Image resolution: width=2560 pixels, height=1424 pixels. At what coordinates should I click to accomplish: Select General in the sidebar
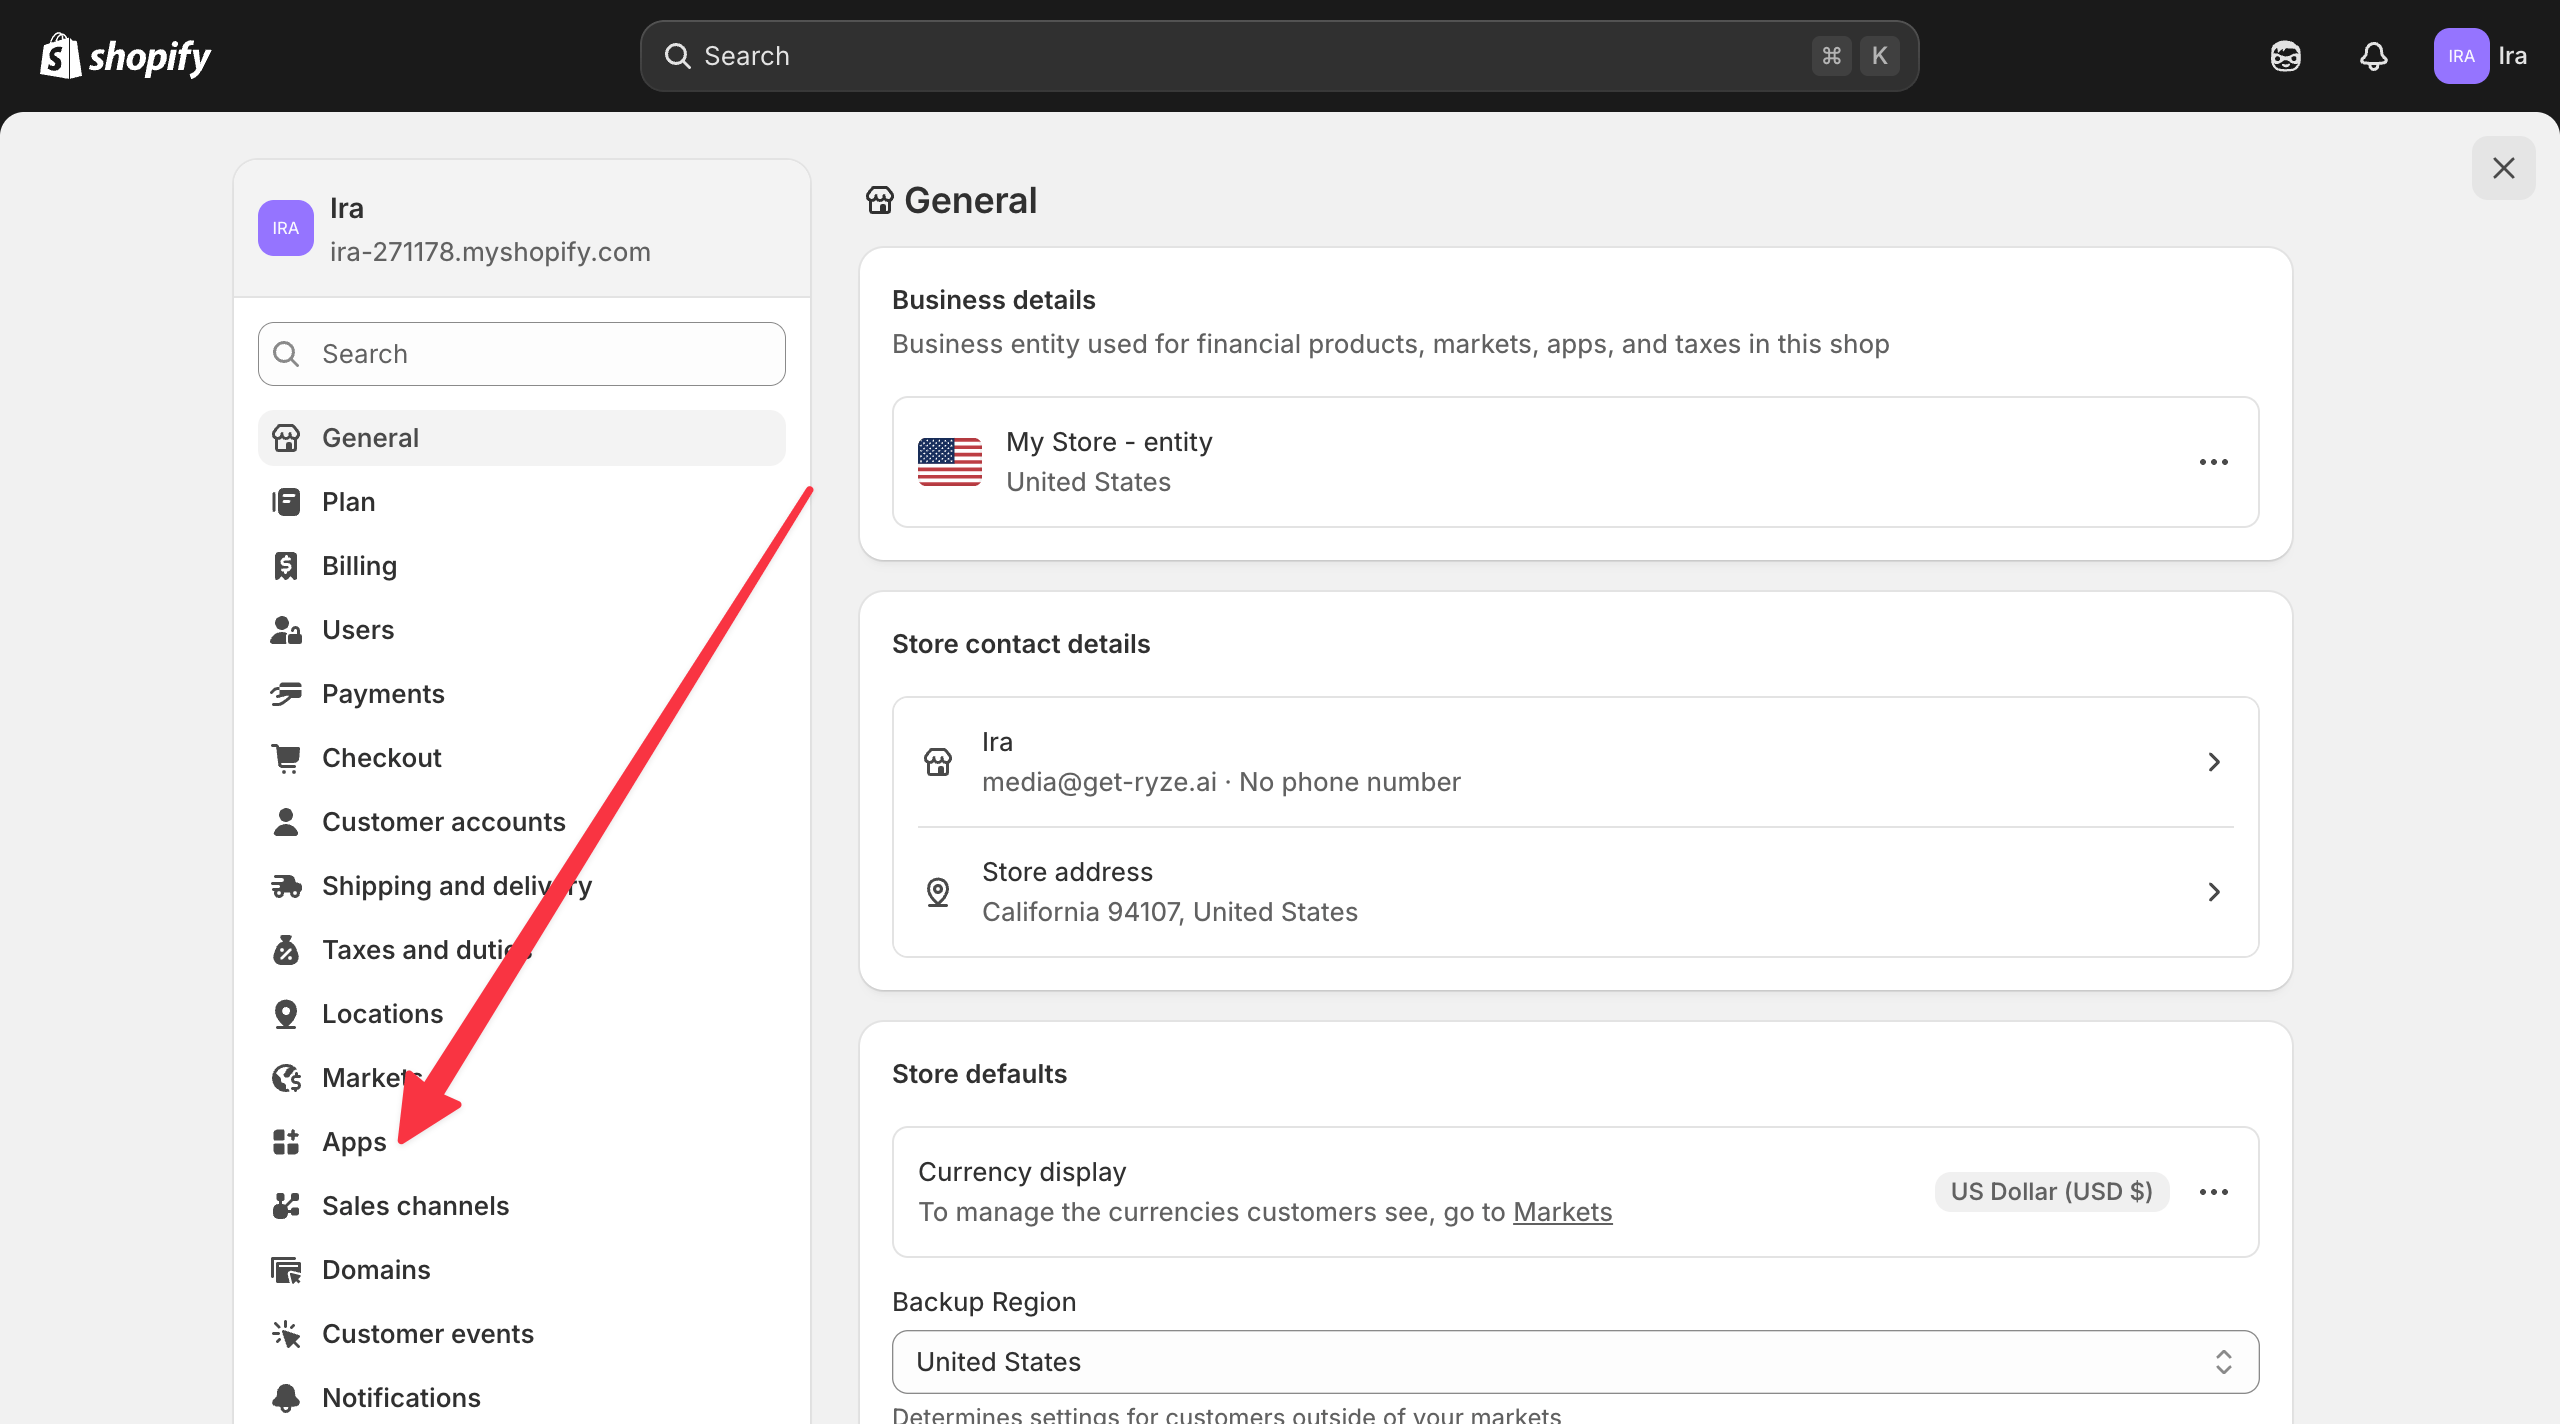click(522, 438)
